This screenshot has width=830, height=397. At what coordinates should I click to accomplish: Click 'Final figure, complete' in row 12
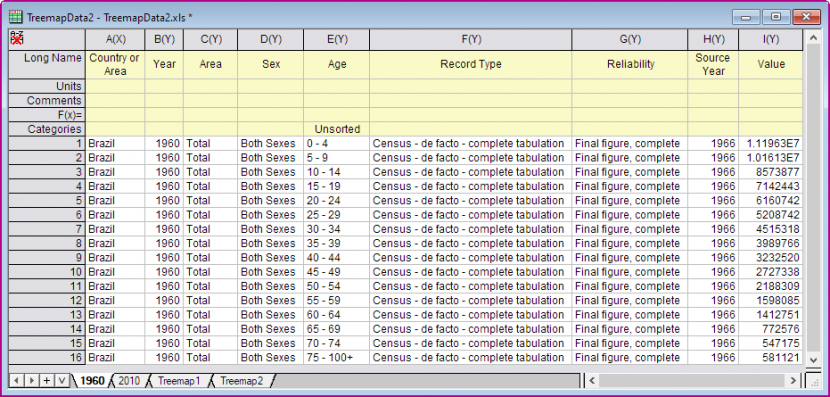629,301
